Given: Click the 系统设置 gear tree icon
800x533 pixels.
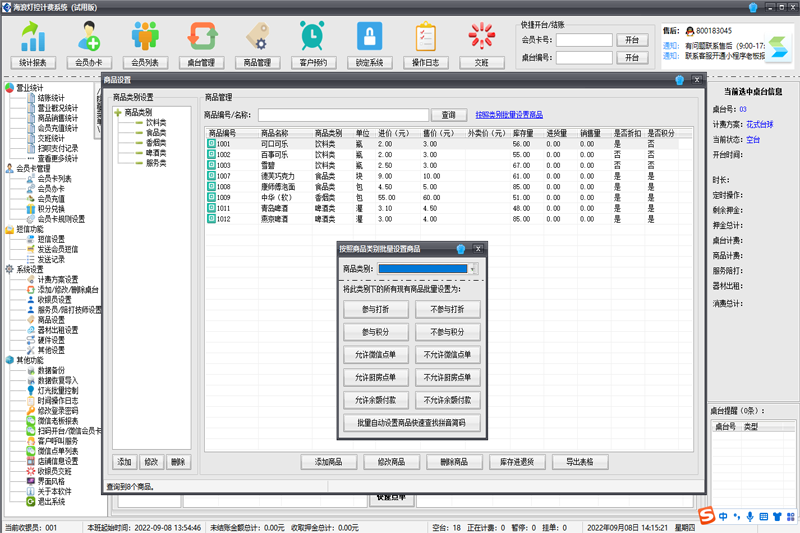Looking at the screenshot, I should [x=10, y=269].
